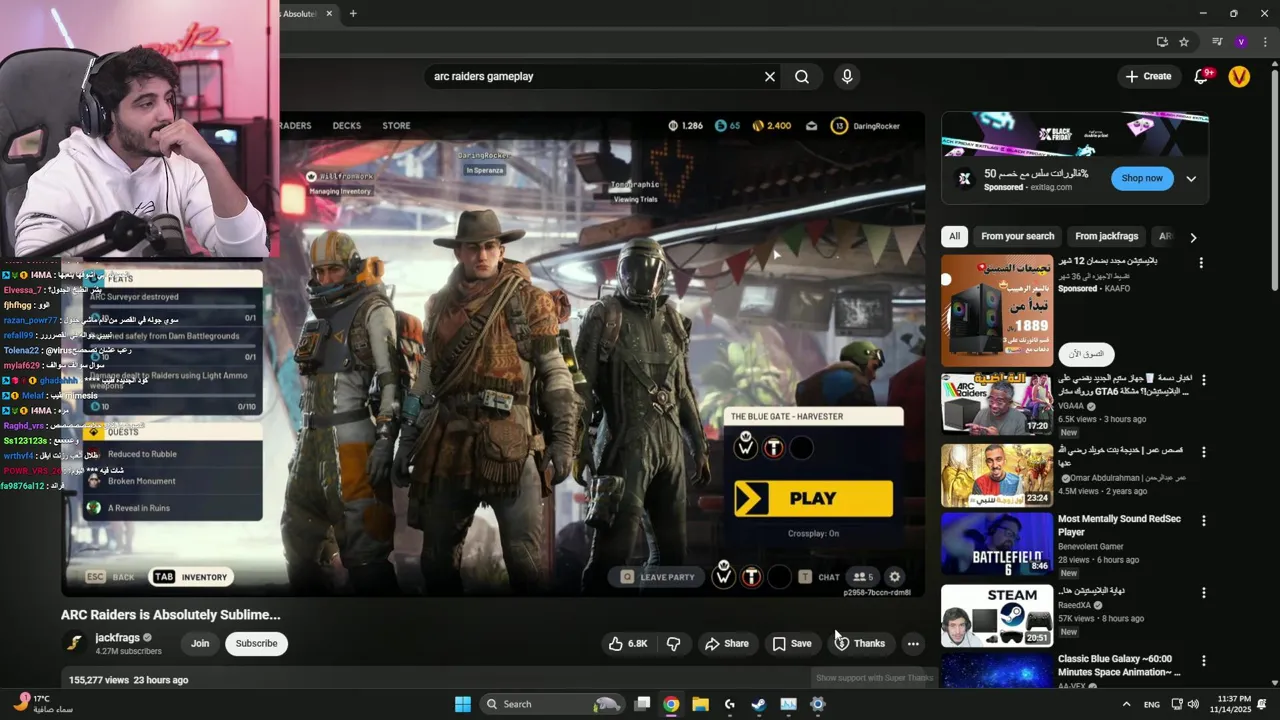Open the jackfrags channel name link

click(x=117, y=637)
